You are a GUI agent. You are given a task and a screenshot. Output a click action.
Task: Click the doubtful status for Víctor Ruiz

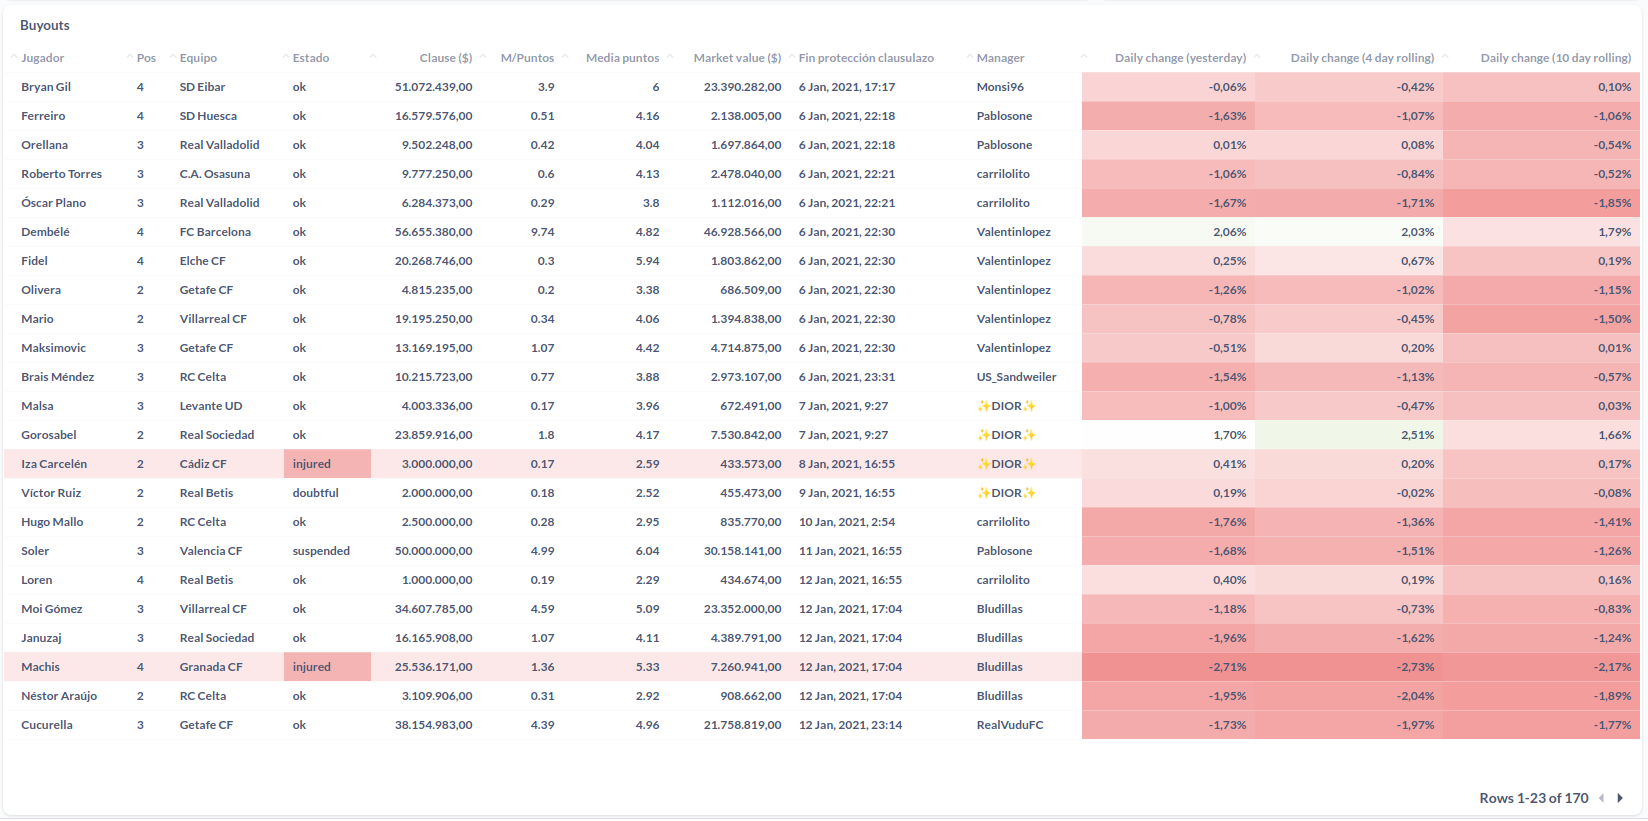tap(316, 493)
